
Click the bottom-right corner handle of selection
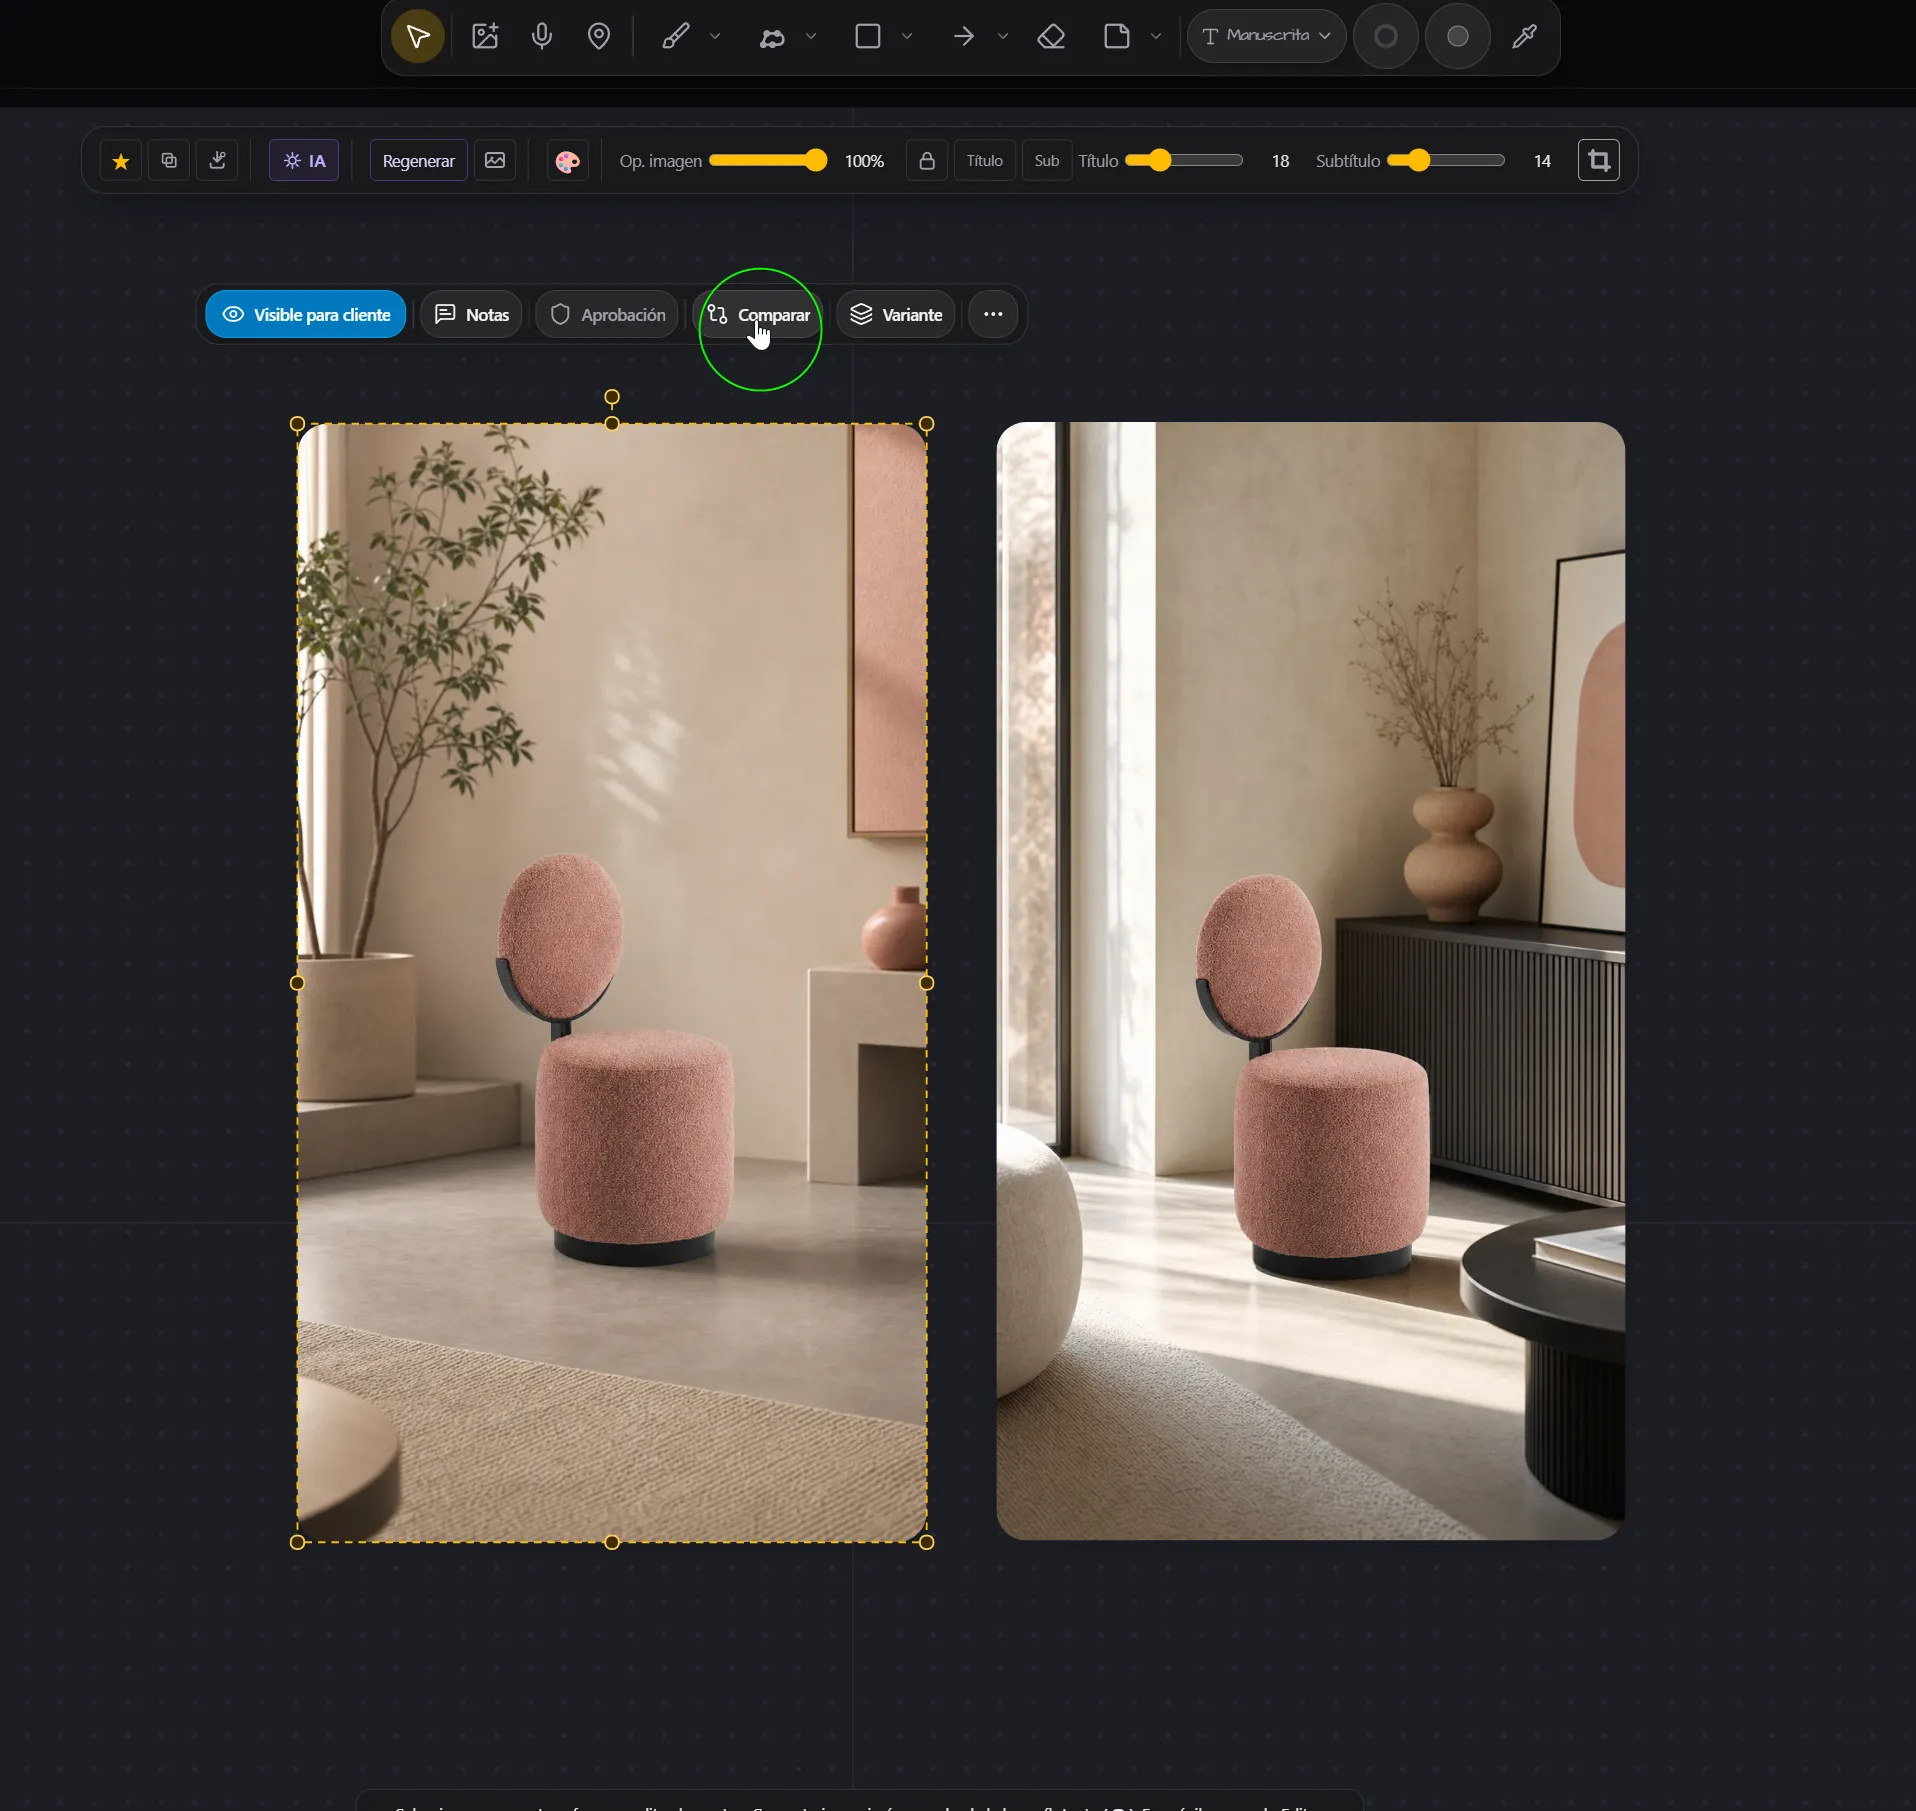[x=927, y=1543]
